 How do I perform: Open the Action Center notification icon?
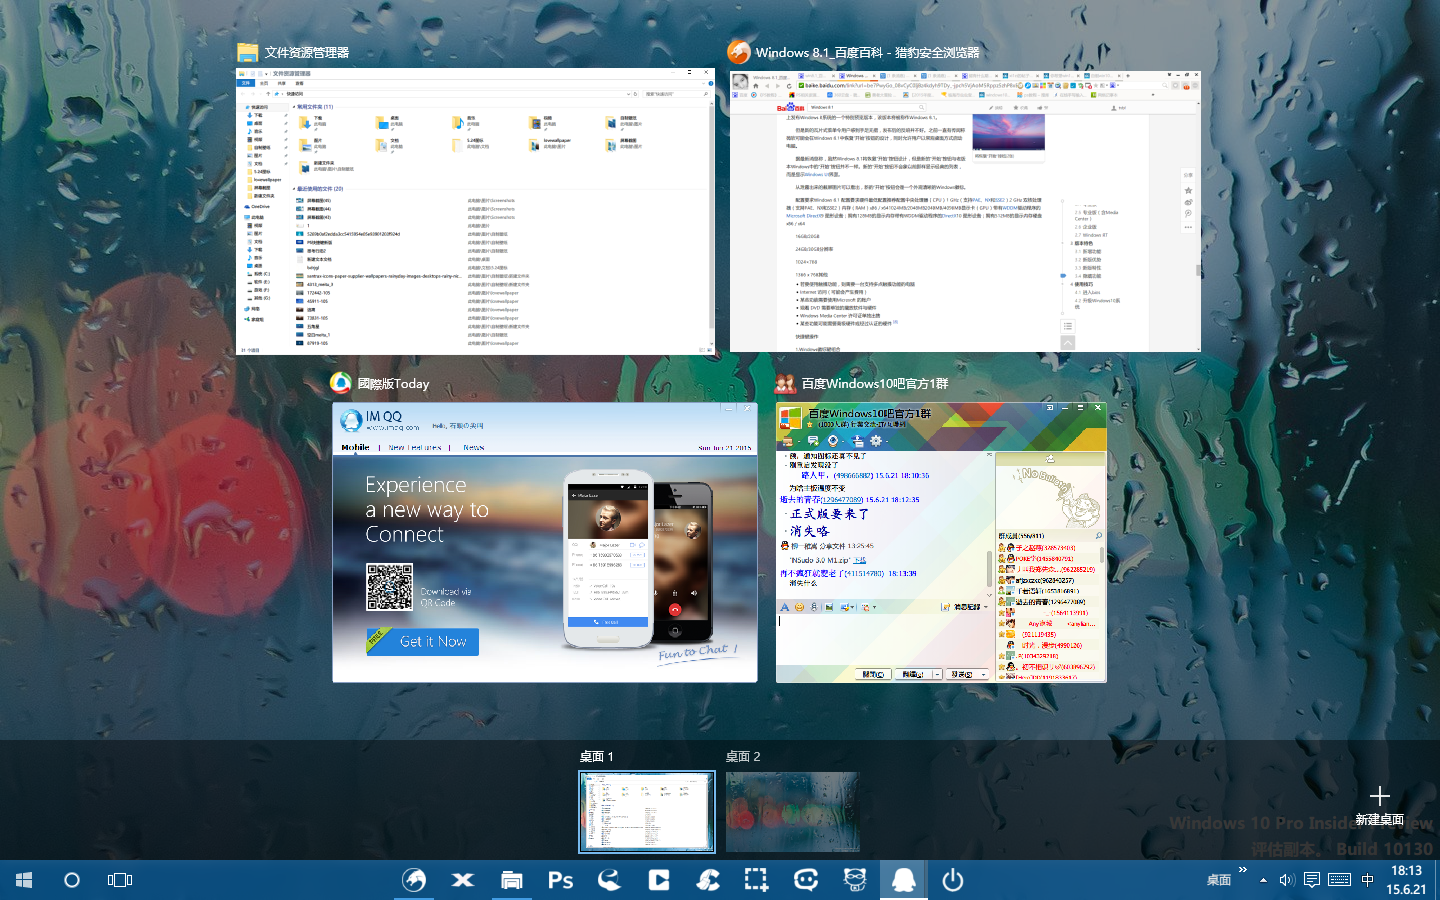point(1311,880)
